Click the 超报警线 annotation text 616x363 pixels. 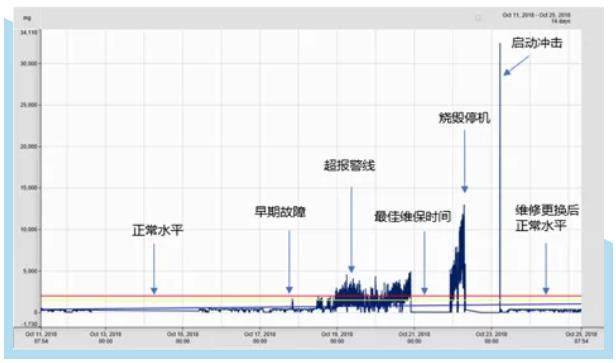pyautogui.click(x=349, y=165)
